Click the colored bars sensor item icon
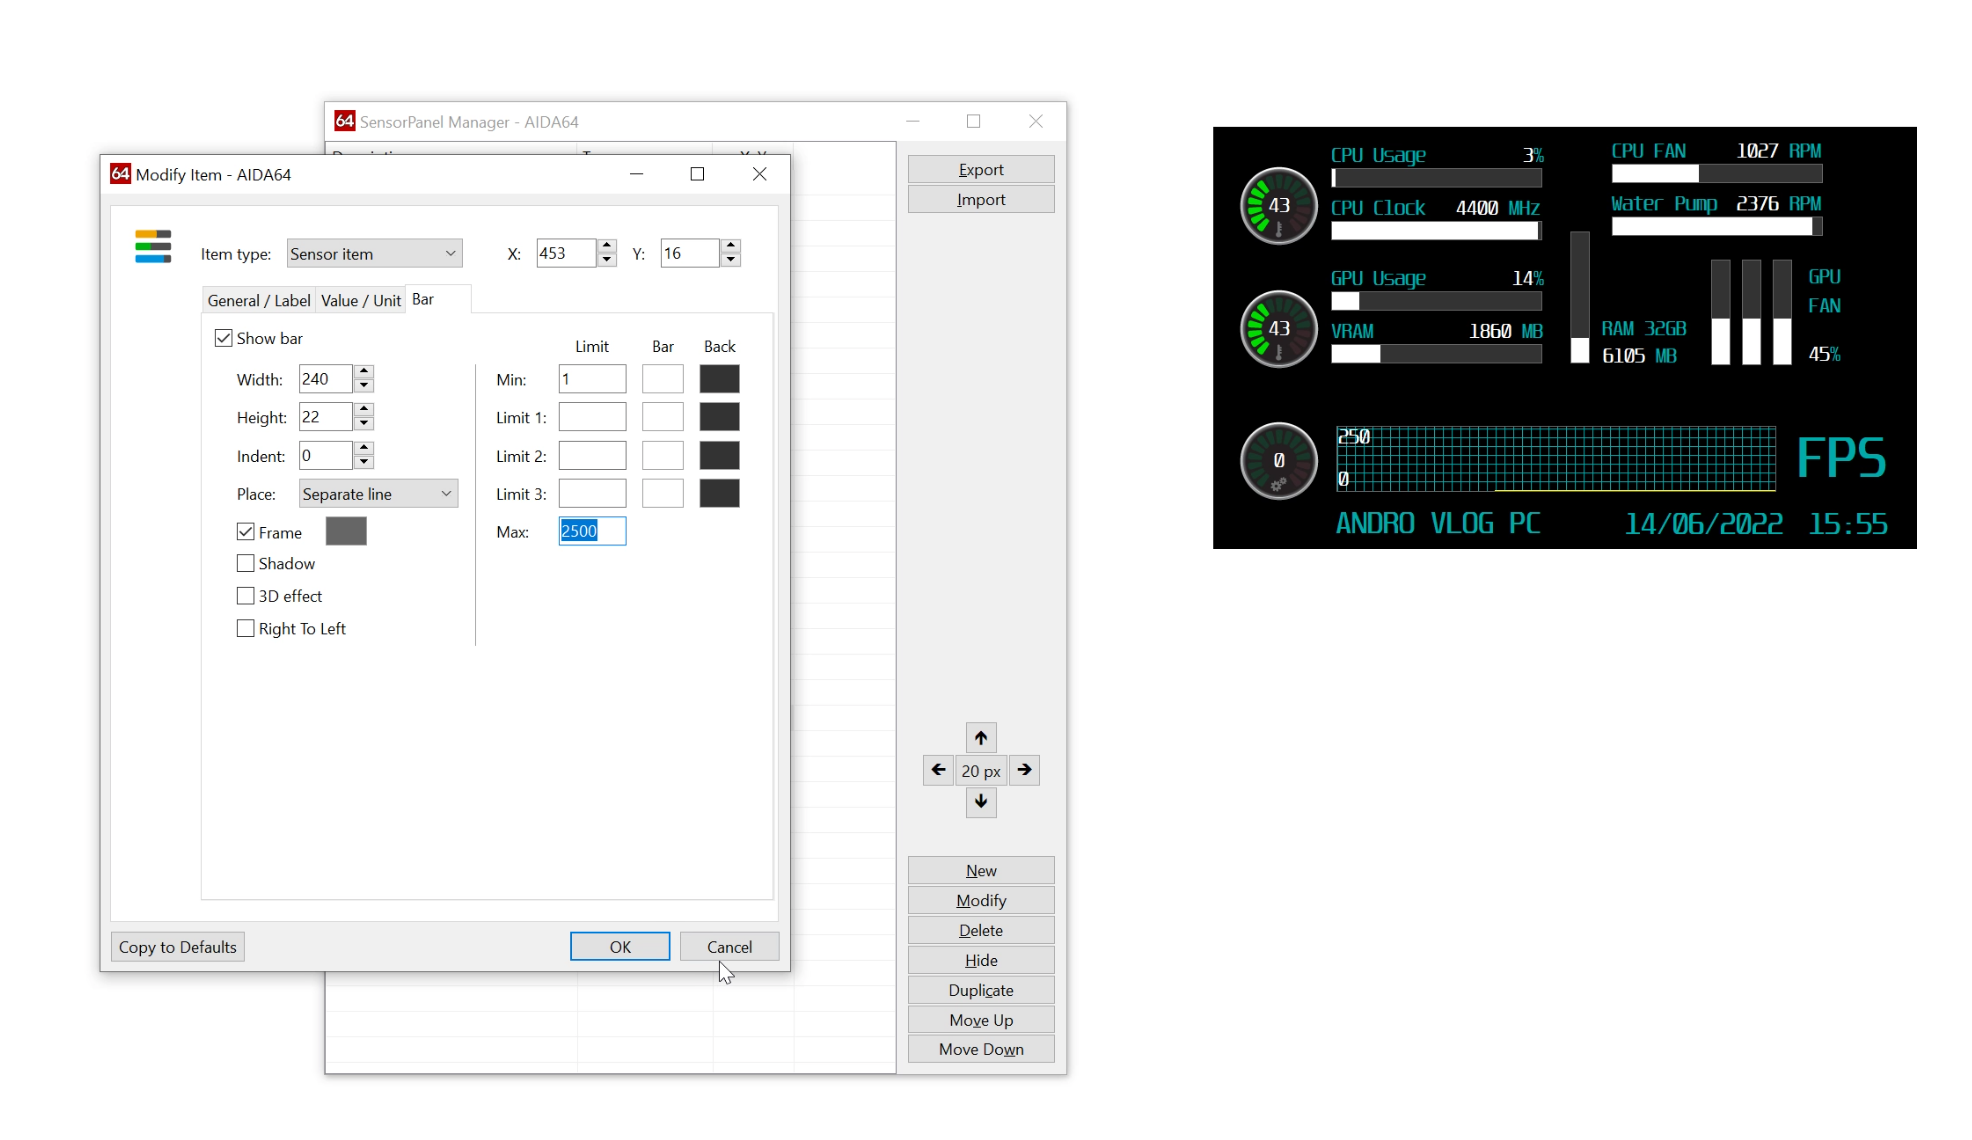Viewport: 1972px width, 1140px height. pyautogui.click(x=153, y=246)
